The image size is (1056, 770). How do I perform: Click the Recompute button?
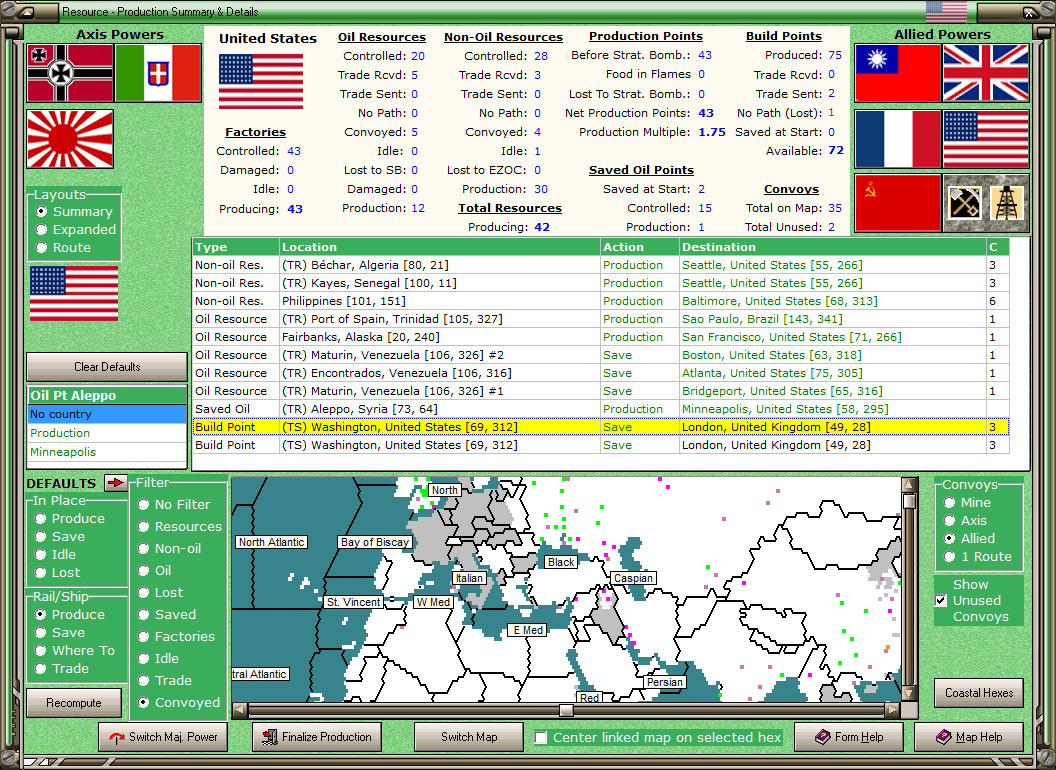[x=74, y=703]
